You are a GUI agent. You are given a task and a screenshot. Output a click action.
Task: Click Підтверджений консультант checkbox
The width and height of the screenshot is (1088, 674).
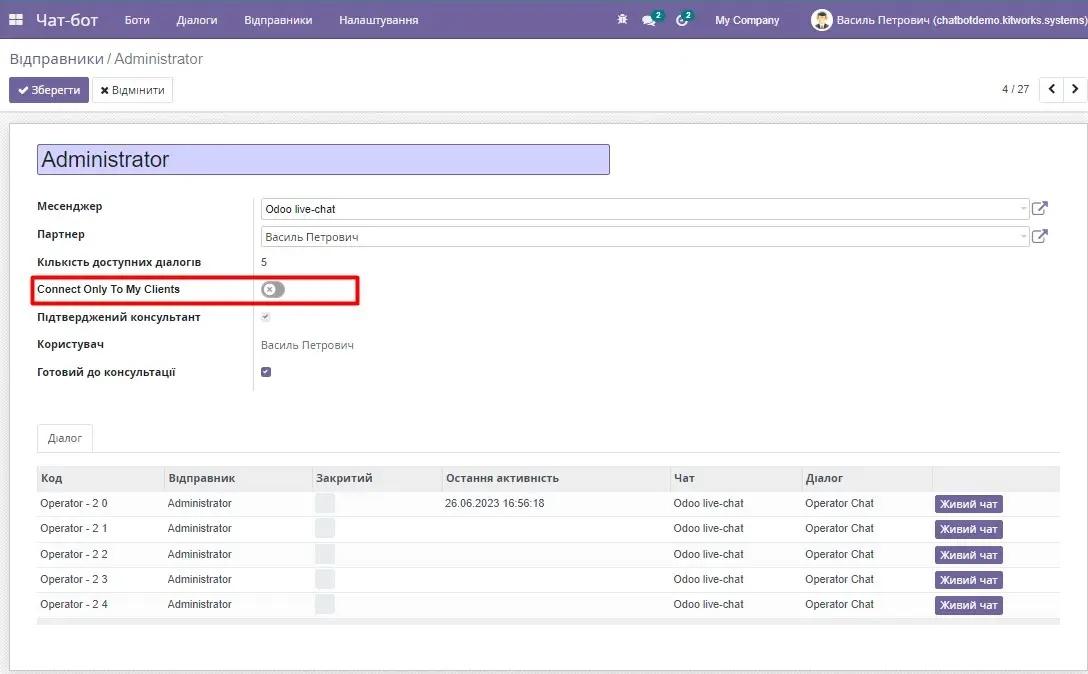[x=266, y=317]
